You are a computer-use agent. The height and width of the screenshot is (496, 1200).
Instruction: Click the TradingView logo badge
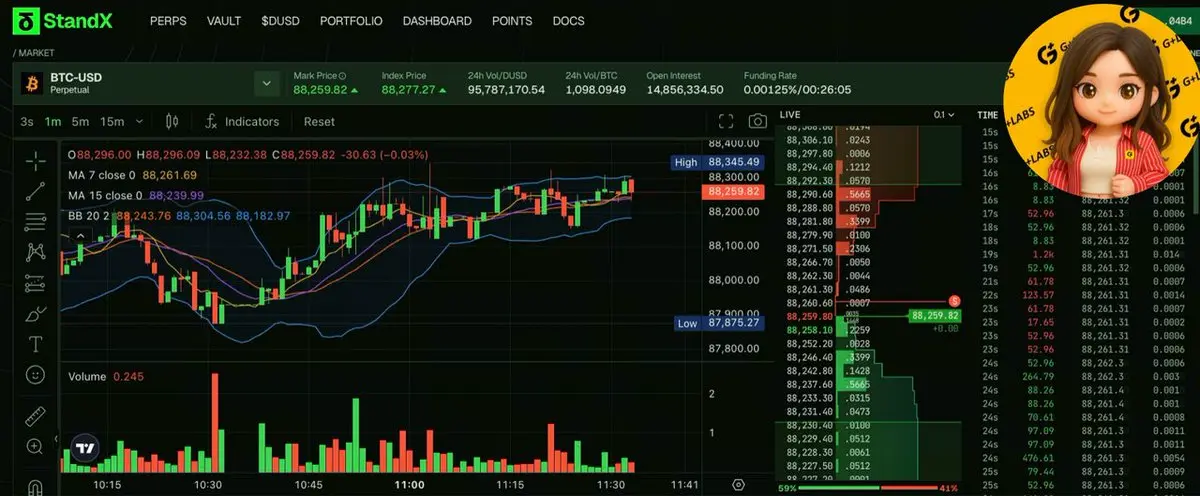(x=86, y=450)
